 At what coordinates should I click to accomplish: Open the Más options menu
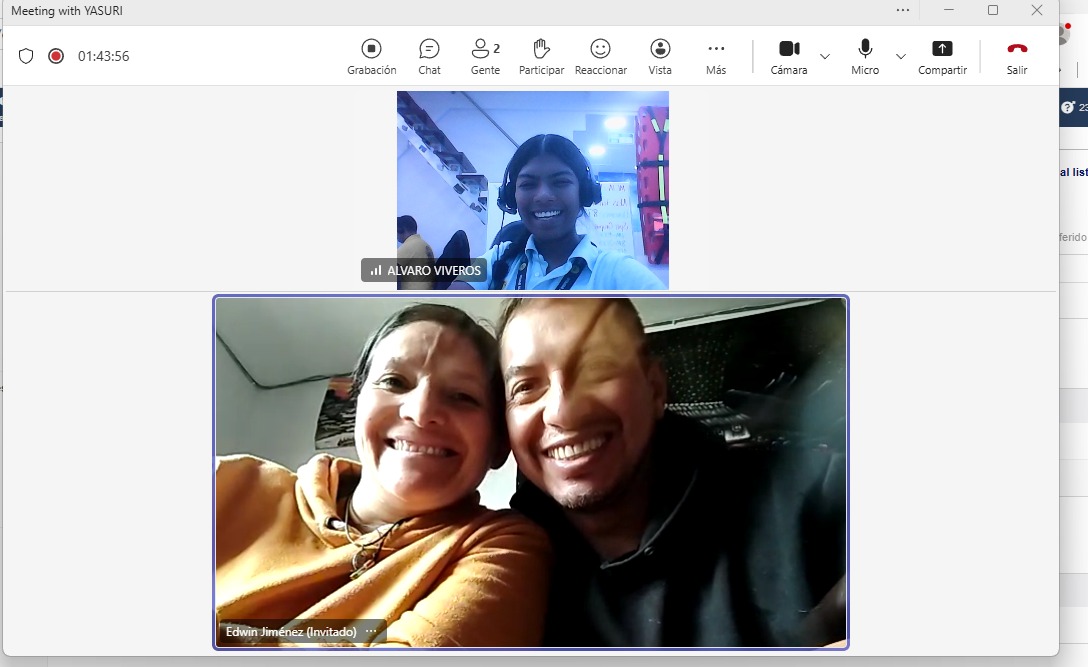(x=716, y=56)
